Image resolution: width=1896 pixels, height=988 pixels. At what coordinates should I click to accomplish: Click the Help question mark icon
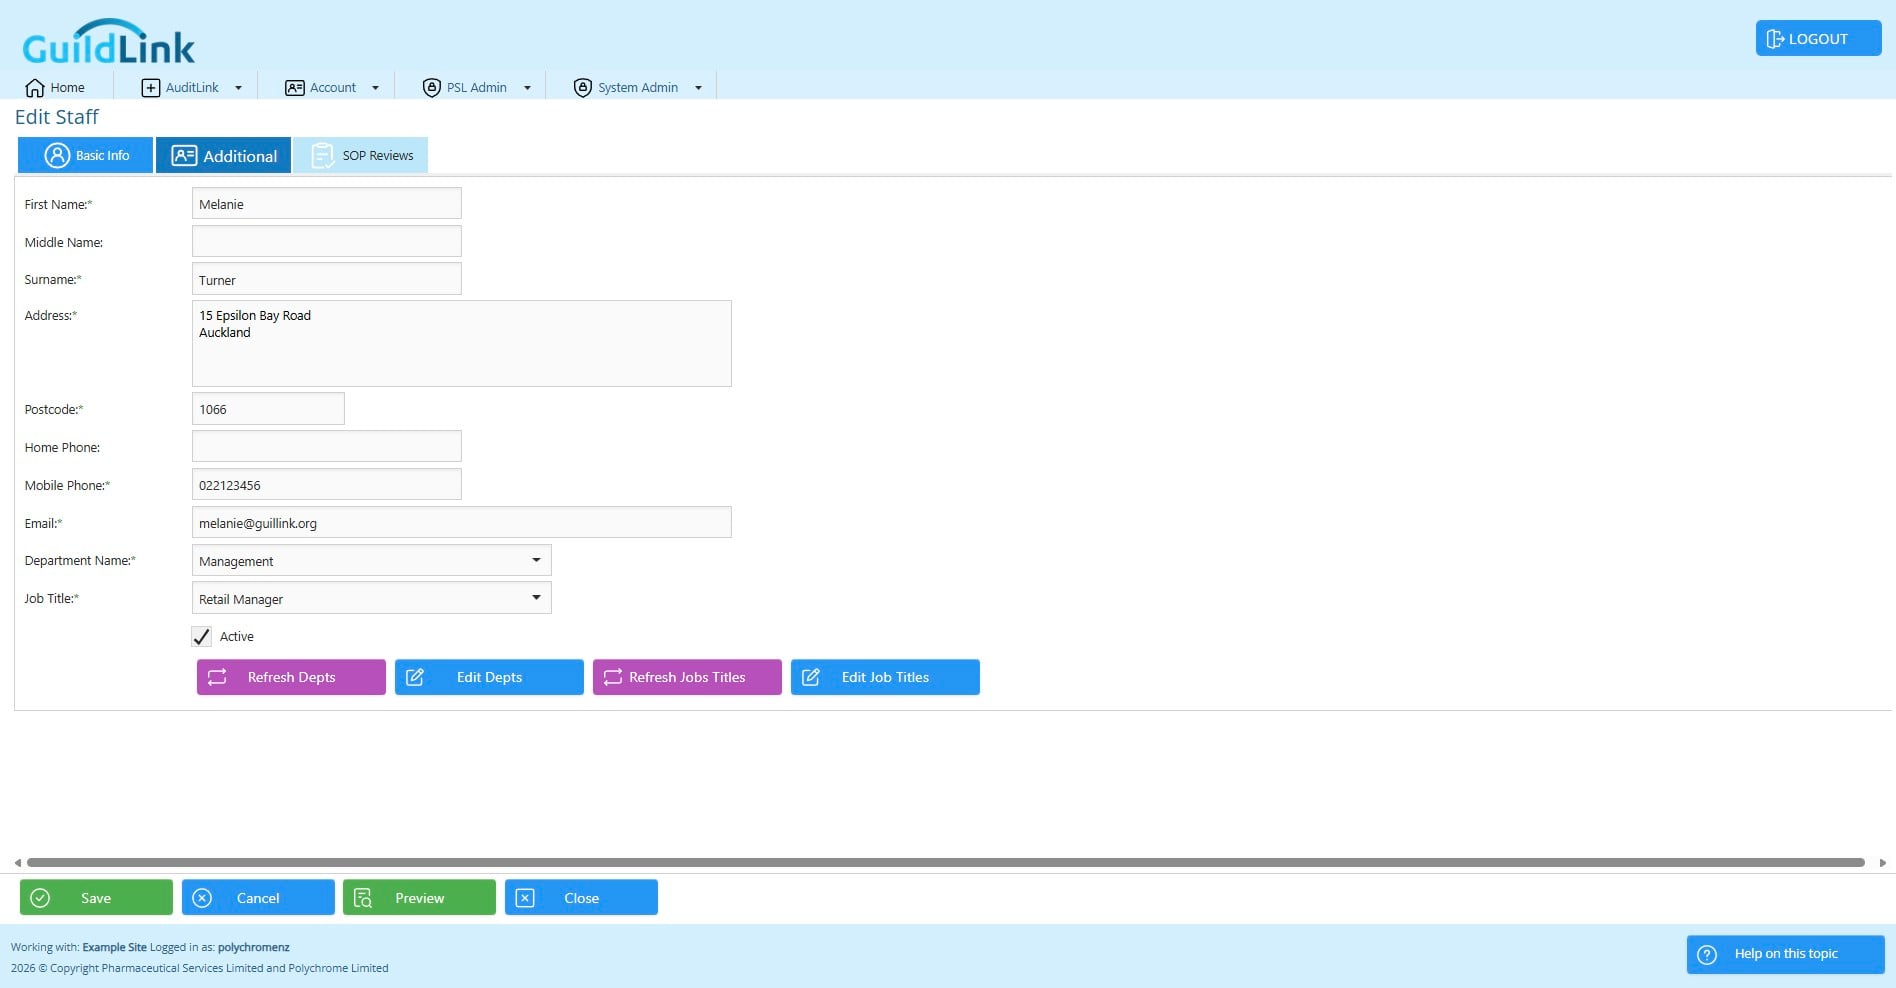1707,954
